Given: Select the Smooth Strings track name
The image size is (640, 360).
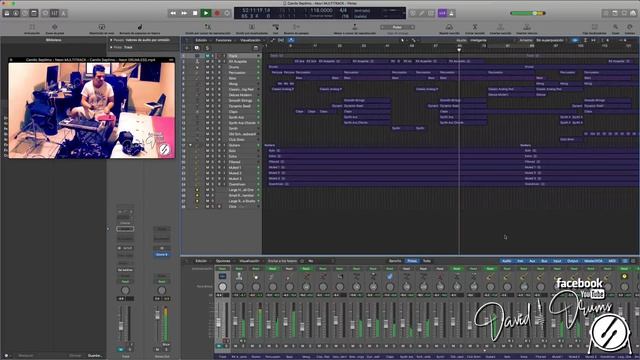Looking at the screenshot, I should tap(240, 100).
